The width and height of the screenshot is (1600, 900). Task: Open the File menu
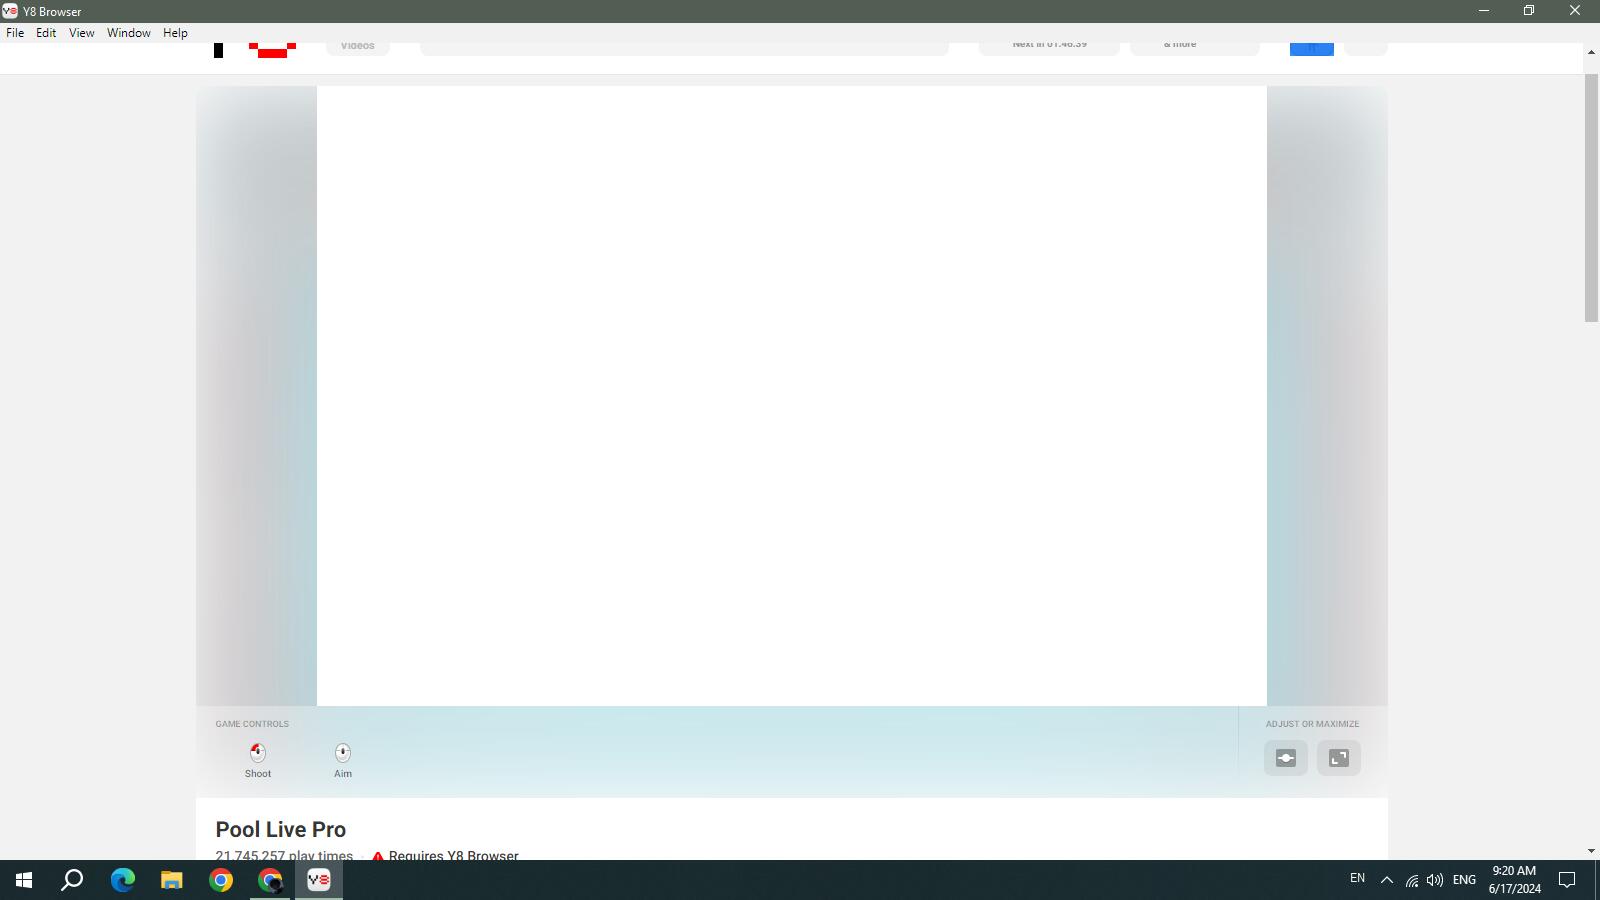tap(15, 33)
